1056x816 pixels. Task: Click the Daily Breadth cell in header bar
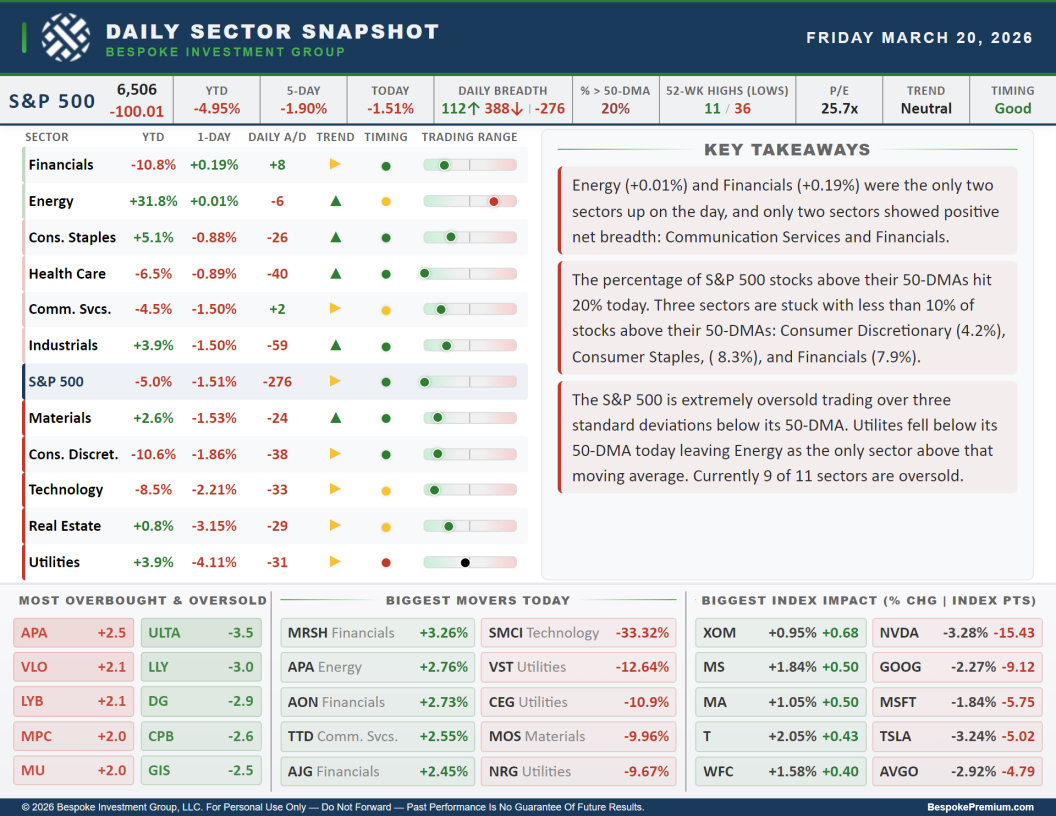tap(503, 100)
